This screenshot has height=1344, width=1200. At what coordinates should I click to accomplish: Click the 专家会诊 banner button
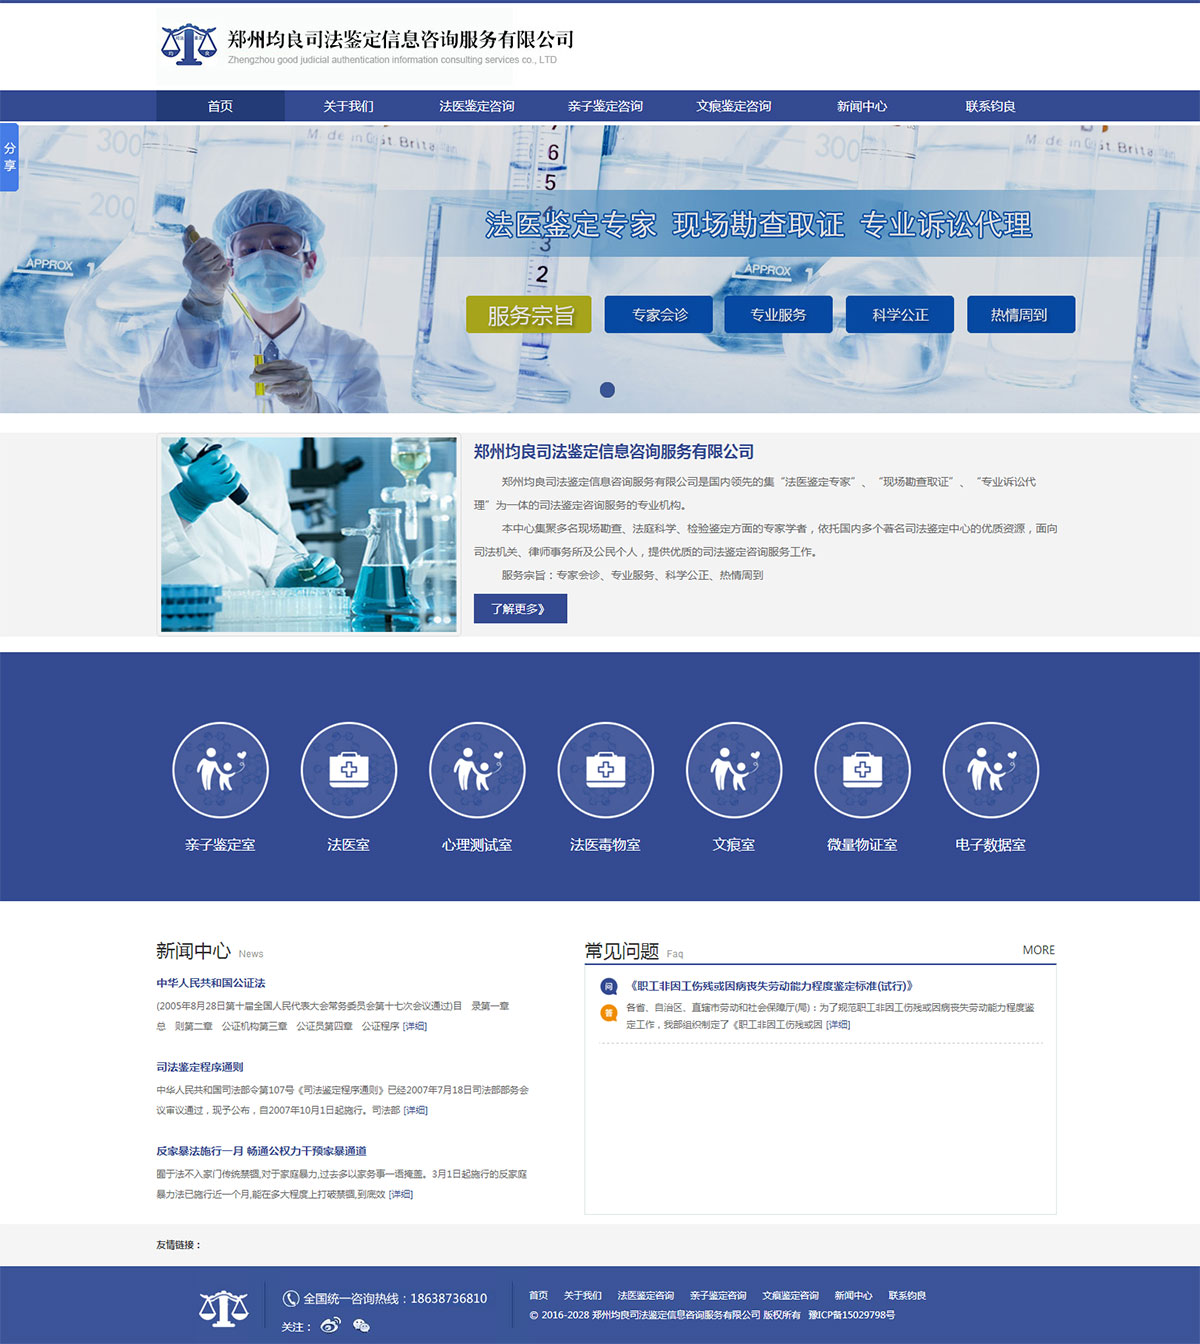pos(659,314)
